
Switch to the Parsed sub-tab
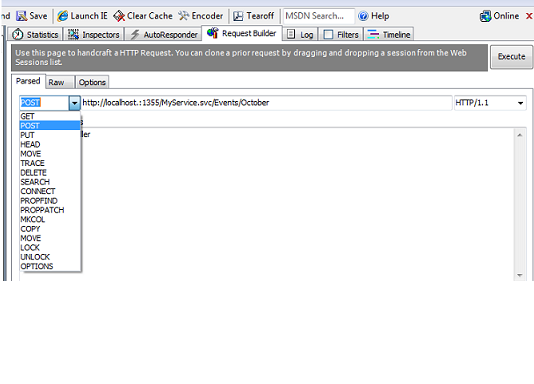[x=28, y=81]
